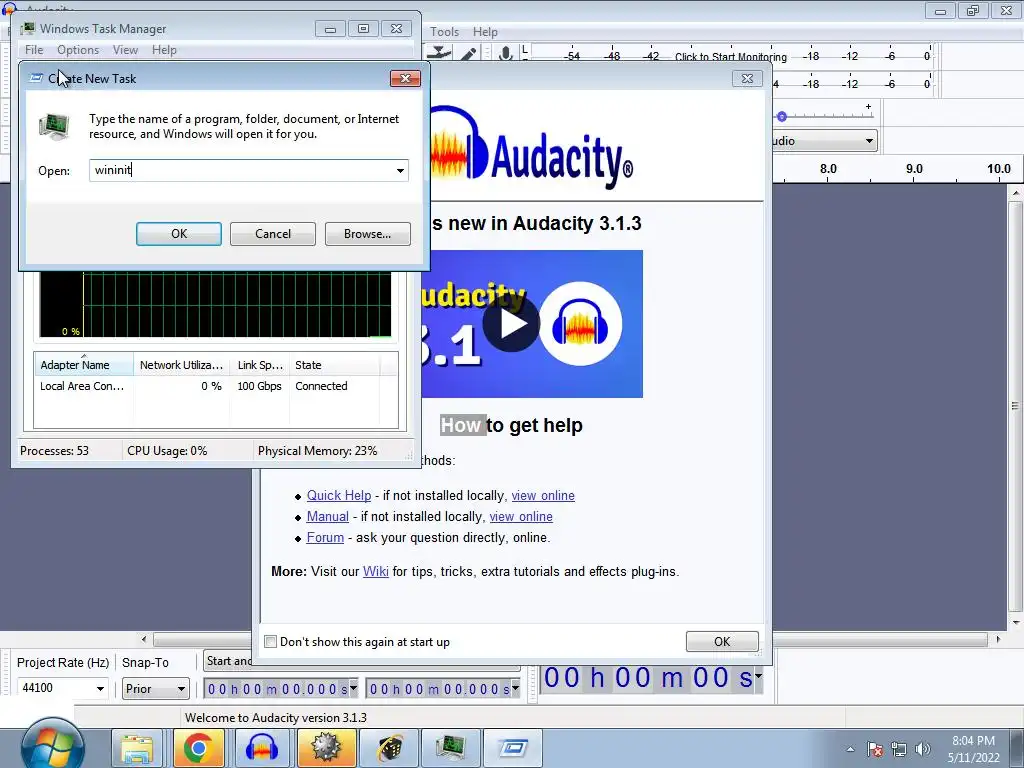Select the Envelope tool in Audacity toolbar
1024x768 pixels.
(440, 53)
